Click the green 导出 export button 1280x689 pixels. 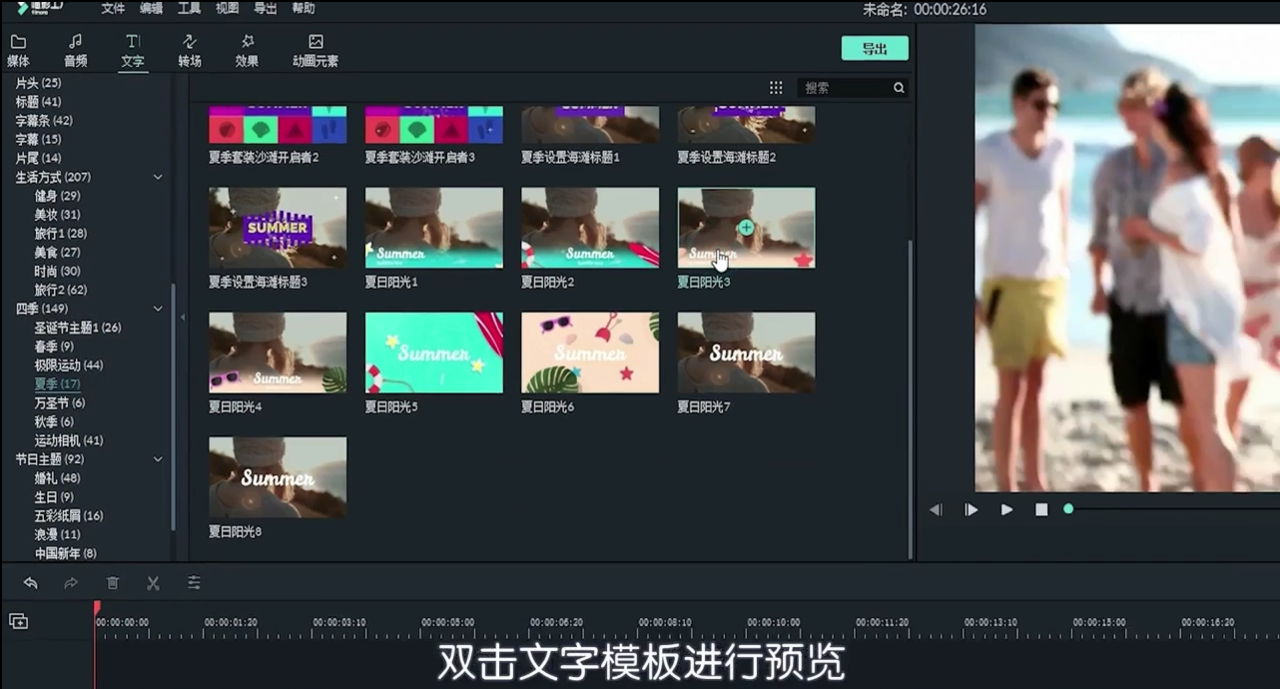point(874,47)
